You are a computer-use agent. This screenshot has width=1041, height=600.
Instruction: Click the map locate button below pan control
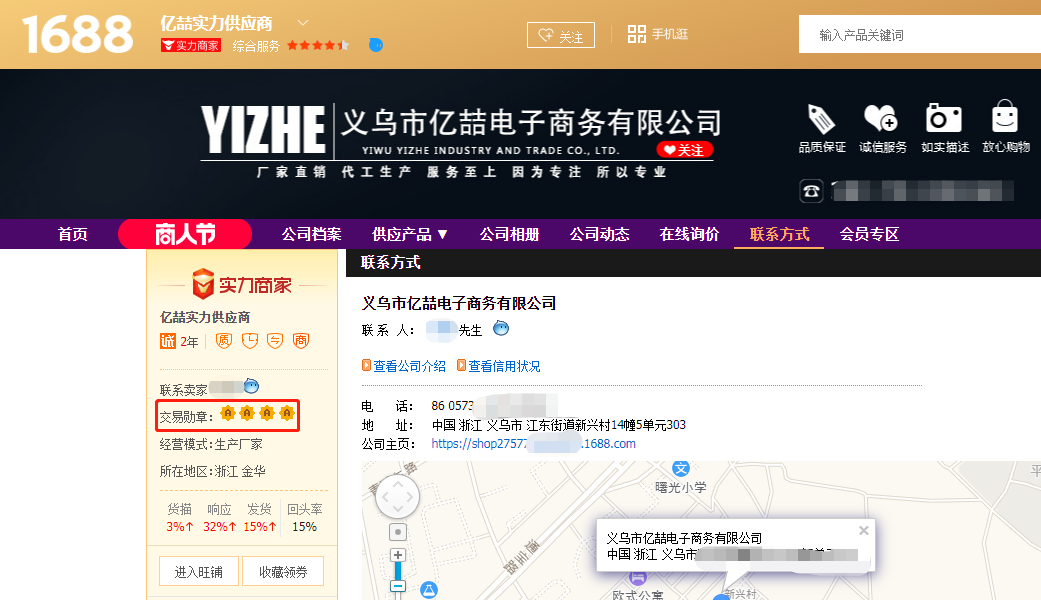click(398, 532)
